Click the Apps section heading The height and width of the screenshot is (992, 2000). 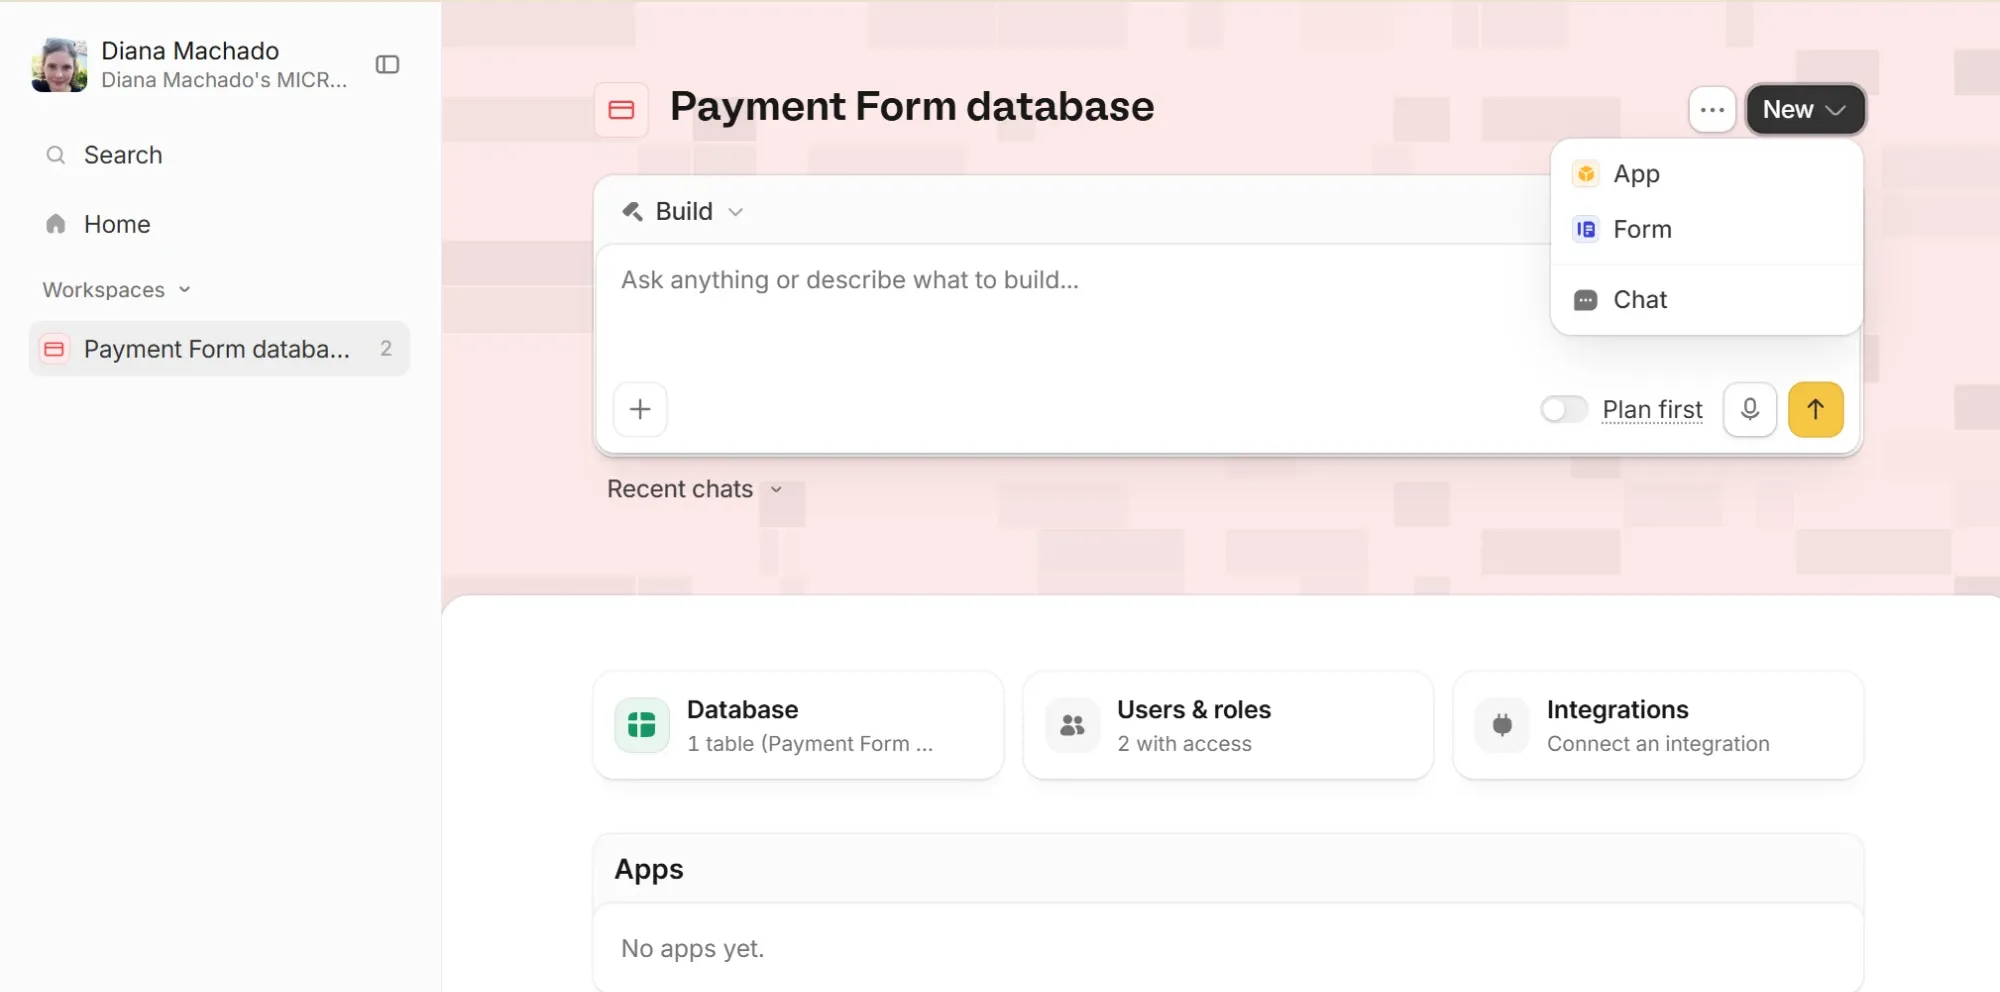[649, 869]
